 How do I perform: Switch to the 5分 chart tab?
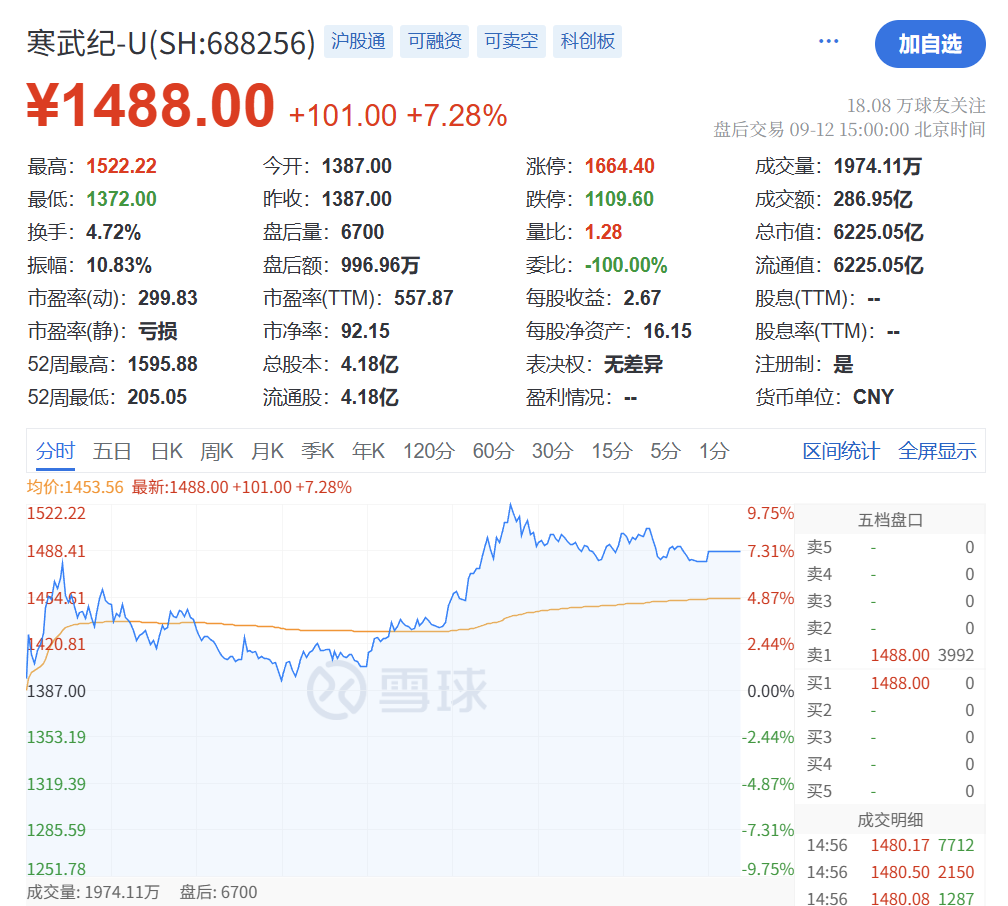(x=665, y=451)
